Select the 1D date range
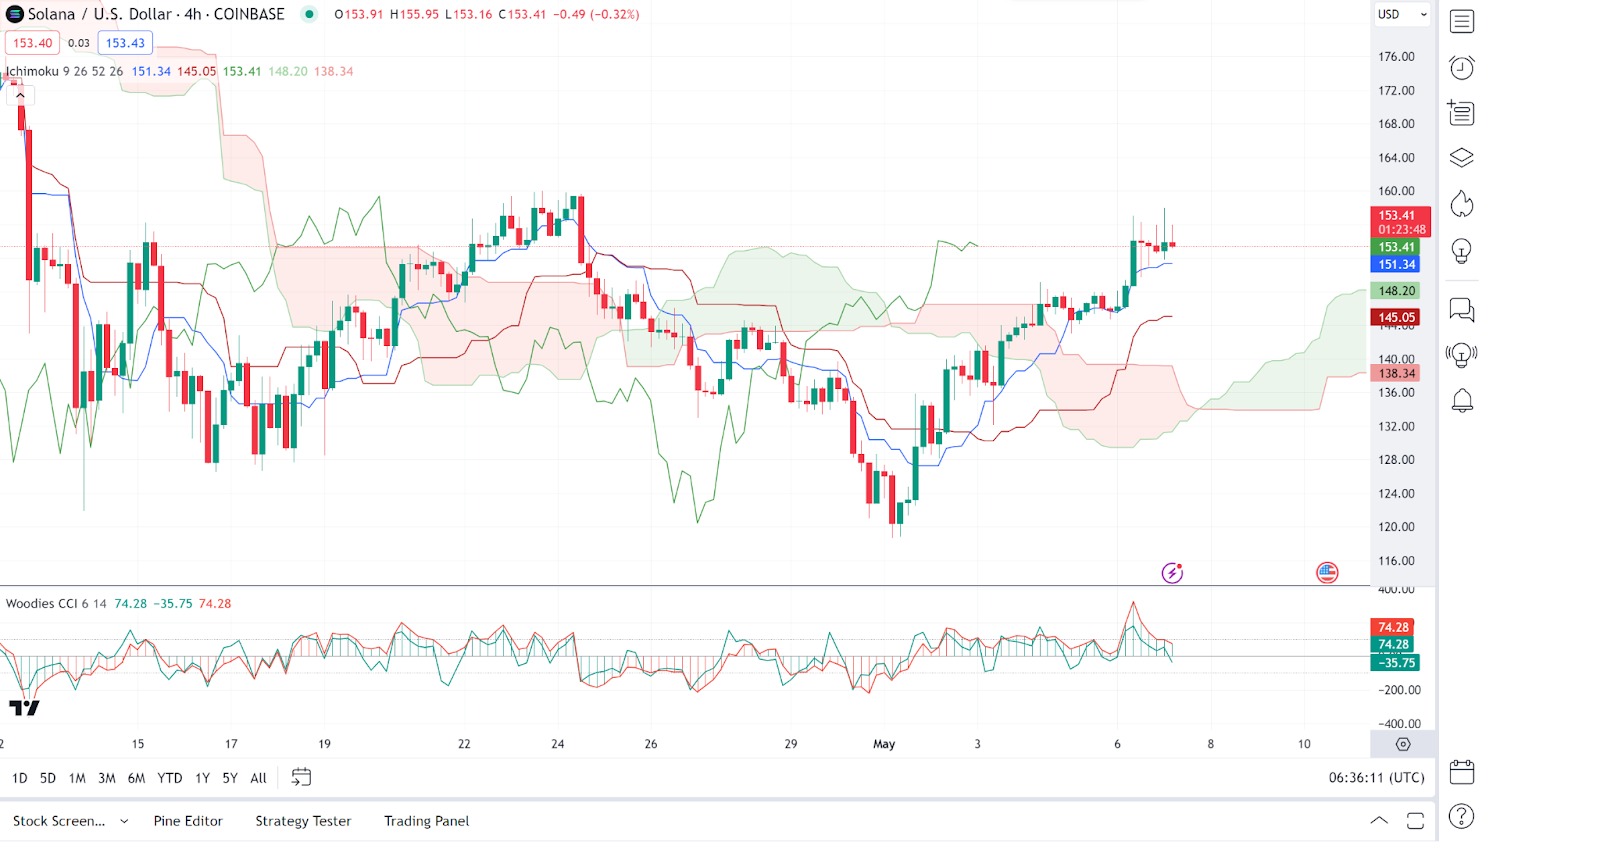The width and height of the screenshot is (1600, 846). pyautogui.click(x=19, y=778)
